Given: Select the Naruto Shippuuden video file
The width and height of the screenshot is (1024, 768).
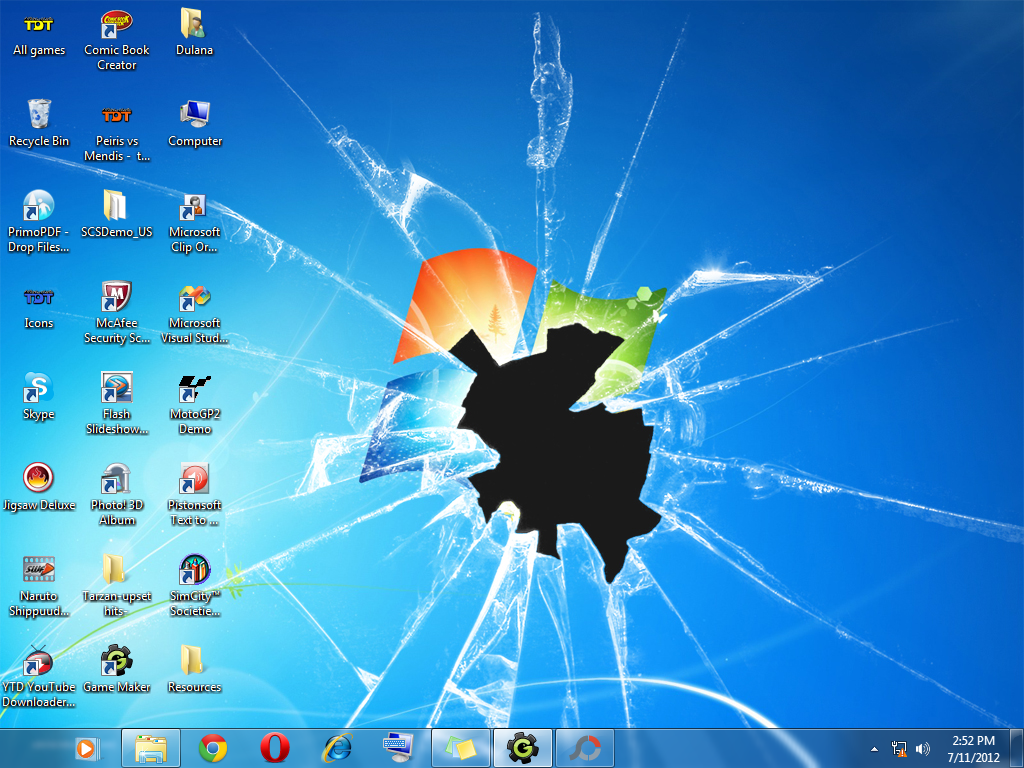Looking at the screenshot, I should click(39, 570).
